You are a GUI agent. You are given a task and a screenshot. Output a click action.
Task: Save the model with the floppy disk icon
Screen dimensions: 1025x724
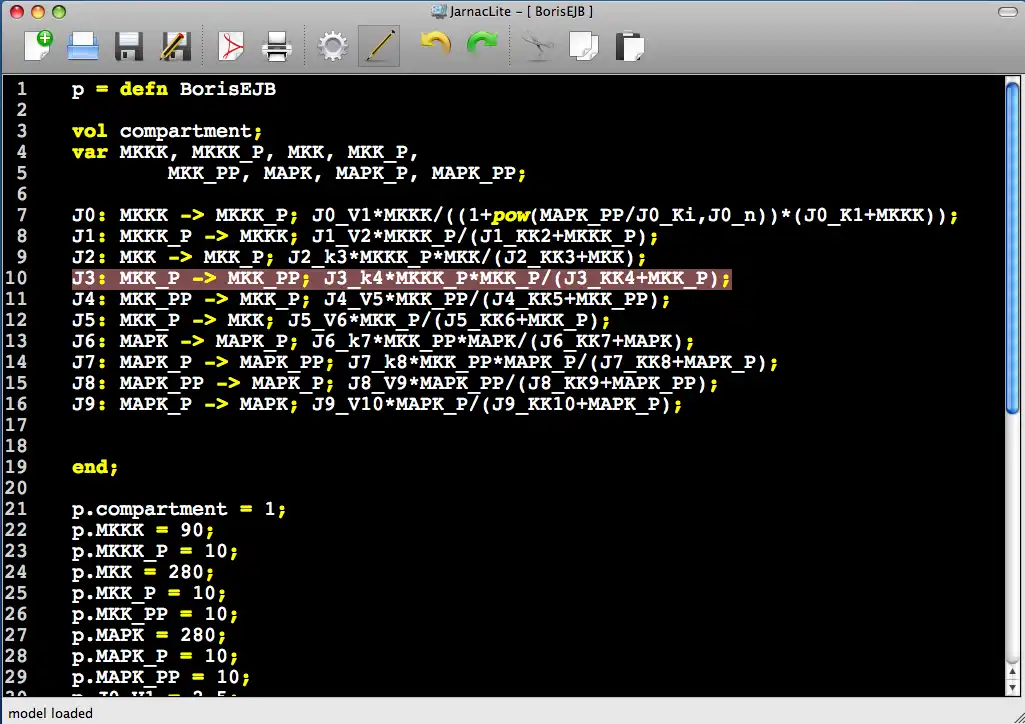(129, 47)
